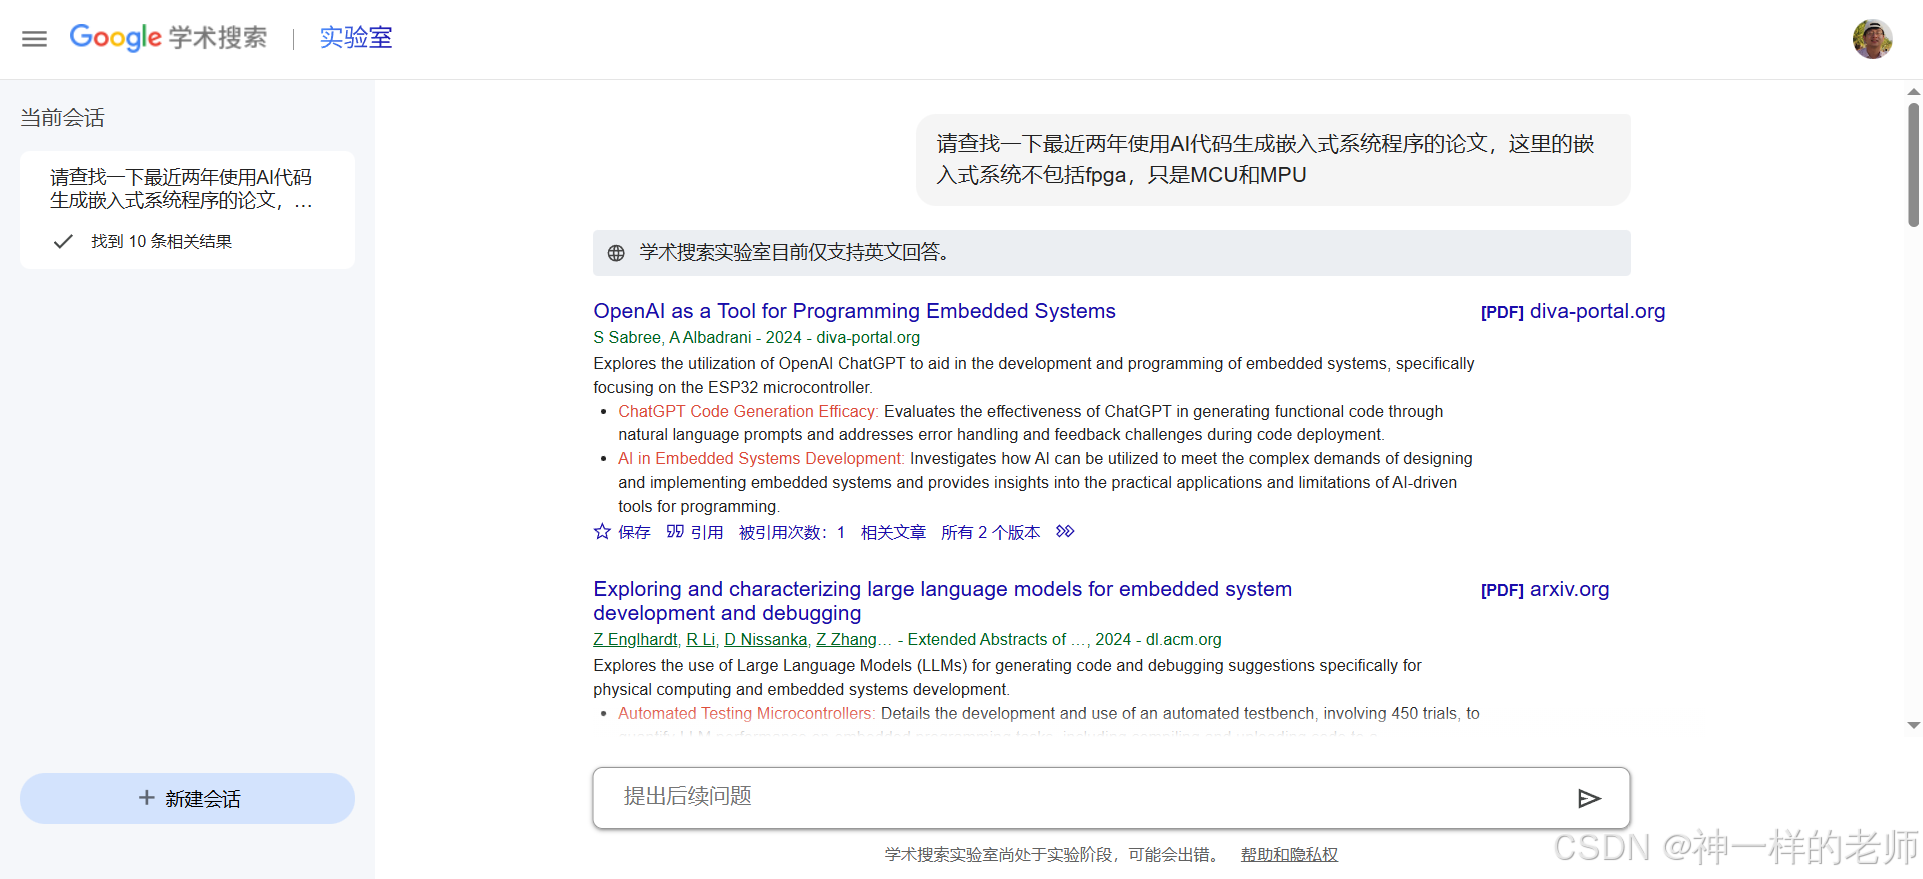Open the arxiv.org PDF link
The image size is (1923, 879).
tap(1544, 589)
